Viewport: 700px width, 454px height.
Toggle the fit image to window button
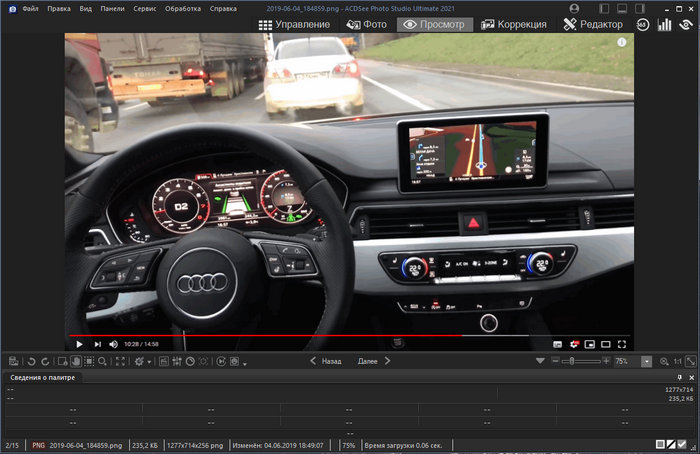tap(690, 361)
